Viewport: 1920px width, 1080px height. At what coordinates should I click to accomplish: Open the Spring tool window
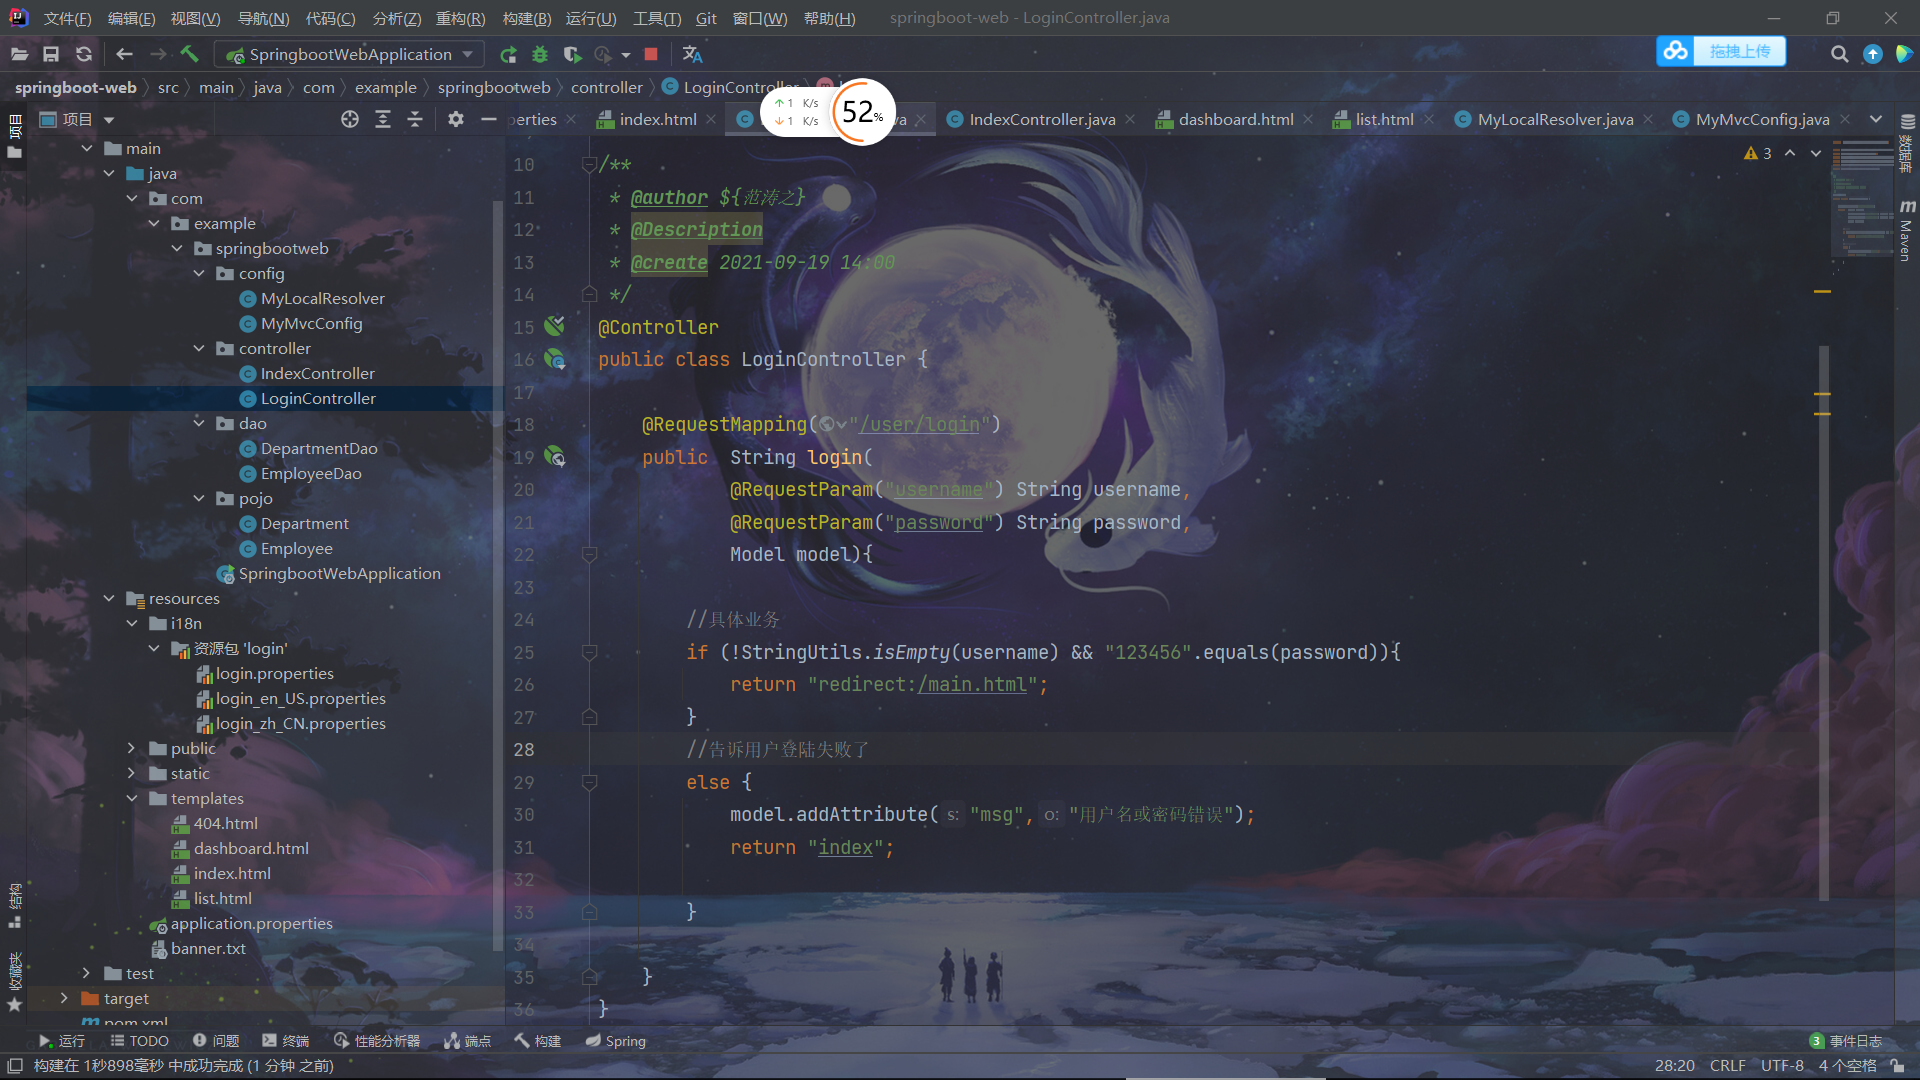616,1041
